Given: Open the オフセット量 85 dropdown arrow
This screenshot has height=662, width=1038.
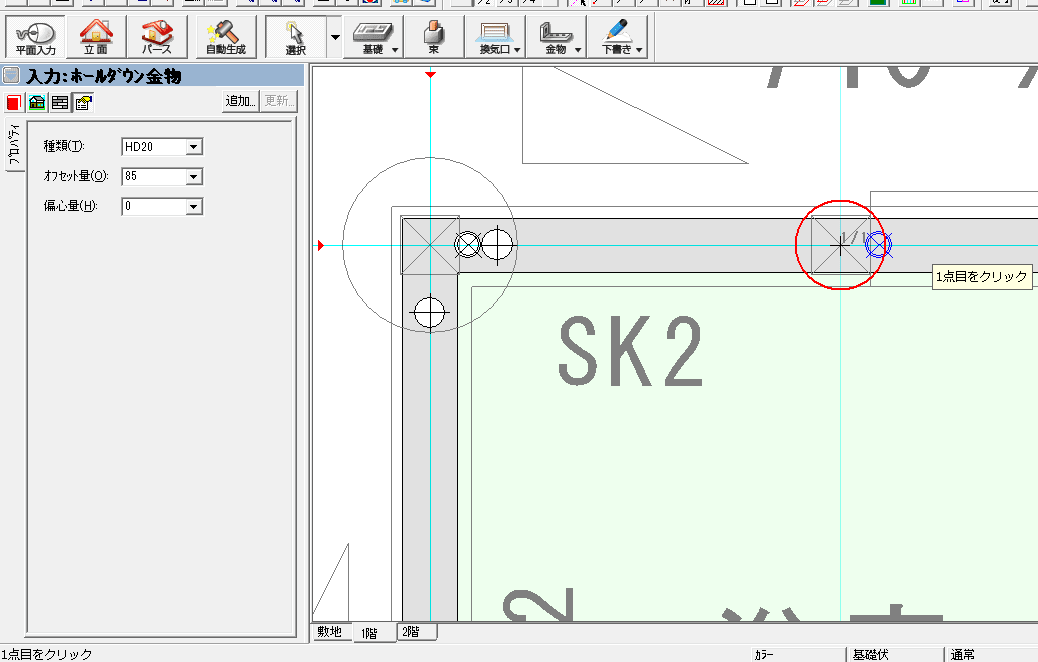Looking at the screenshot, I should (x=193, y=177).
